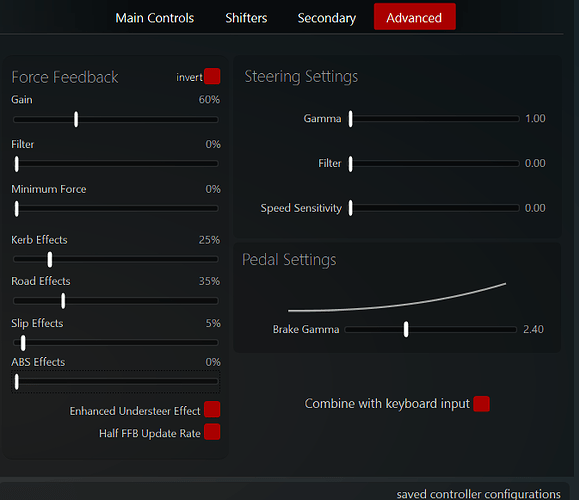Open the Shifters tab
This screenshot has height=500, width=579.
coord(246,18)
